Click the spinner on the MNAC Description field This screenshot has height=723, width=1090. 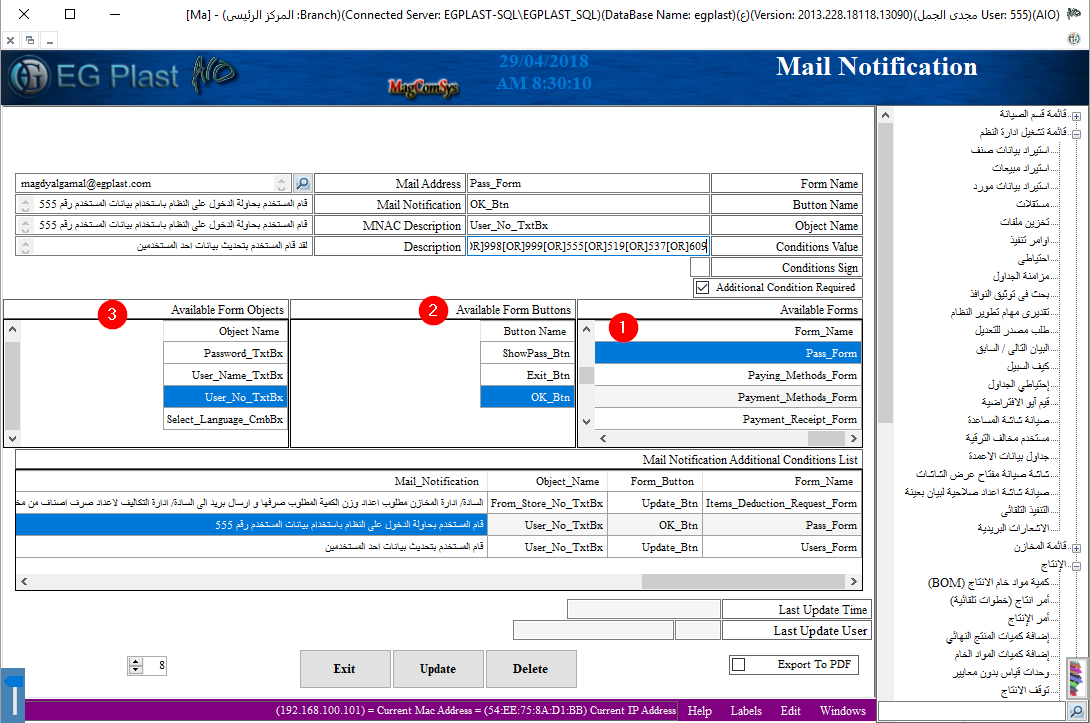(26, 226)
